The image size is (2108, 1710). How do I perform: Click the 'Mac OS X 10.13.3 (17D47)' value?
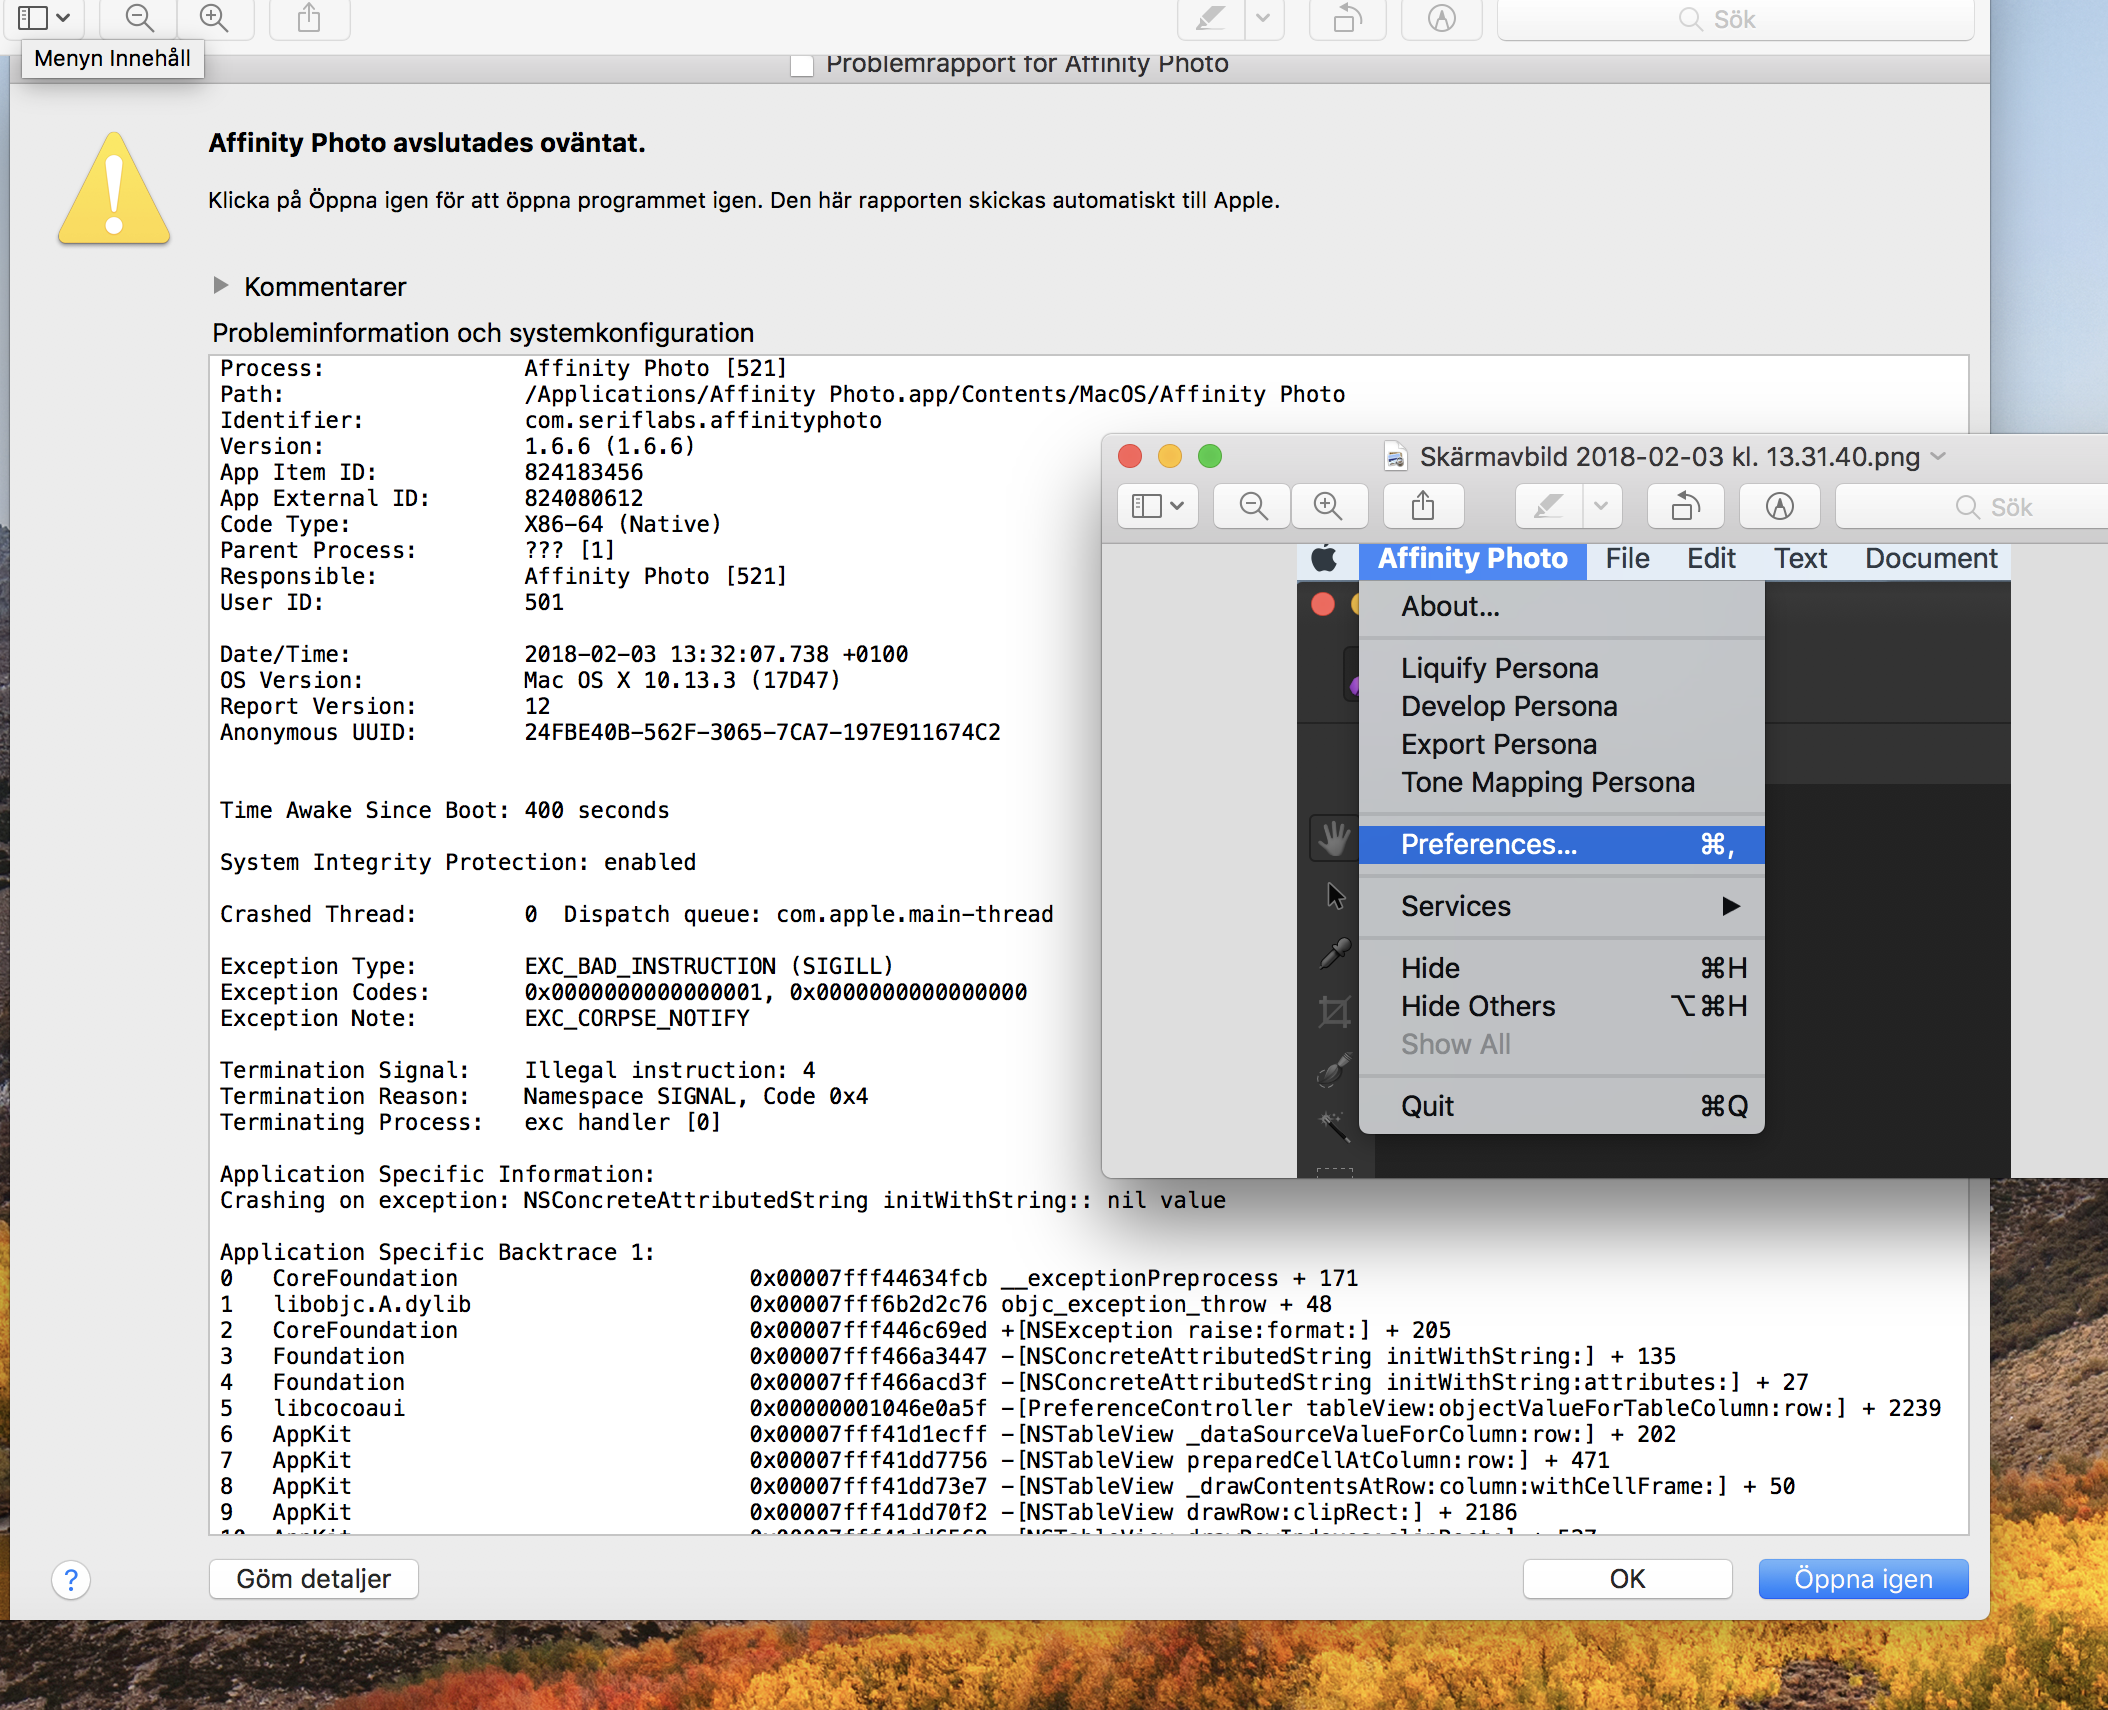[x=682, y=680]
